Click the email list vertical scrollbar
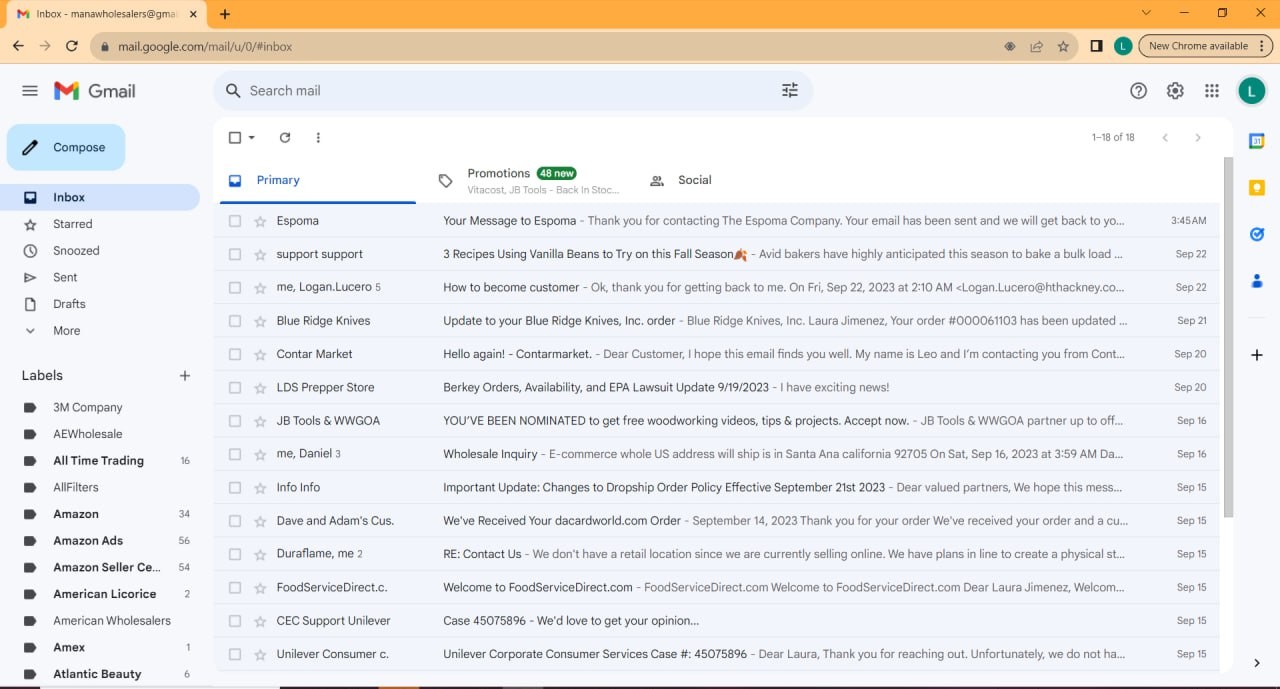The height and width of the screenshot is (689, 1280). [x=1229, y=335]
